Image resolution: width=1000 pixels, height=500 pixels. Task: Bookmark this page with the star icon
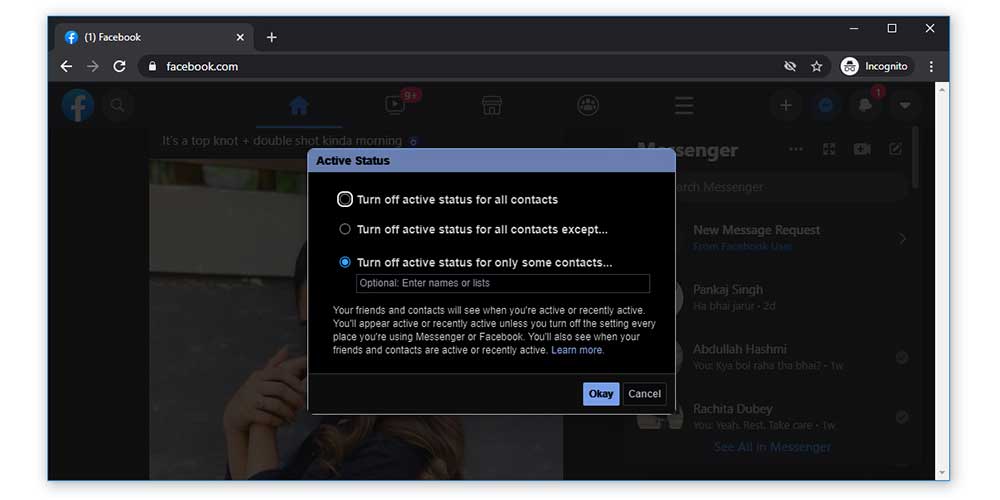tap(816, 66)
